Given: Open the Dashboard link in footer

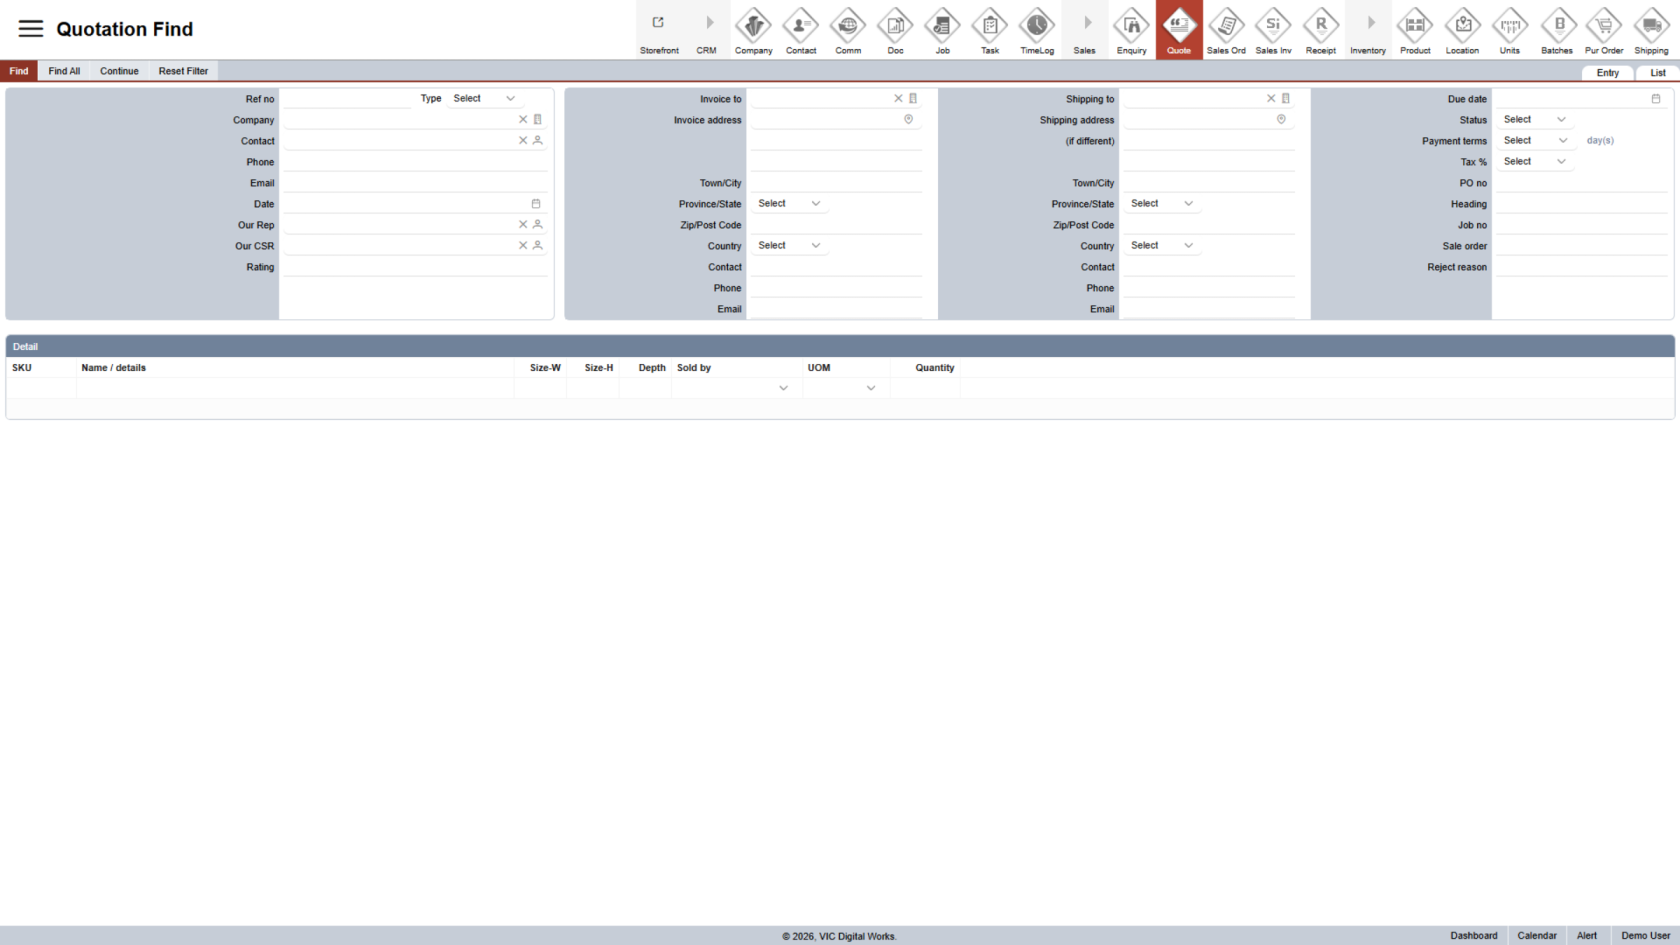Looking at the screenshot, I should point(1473,936).
